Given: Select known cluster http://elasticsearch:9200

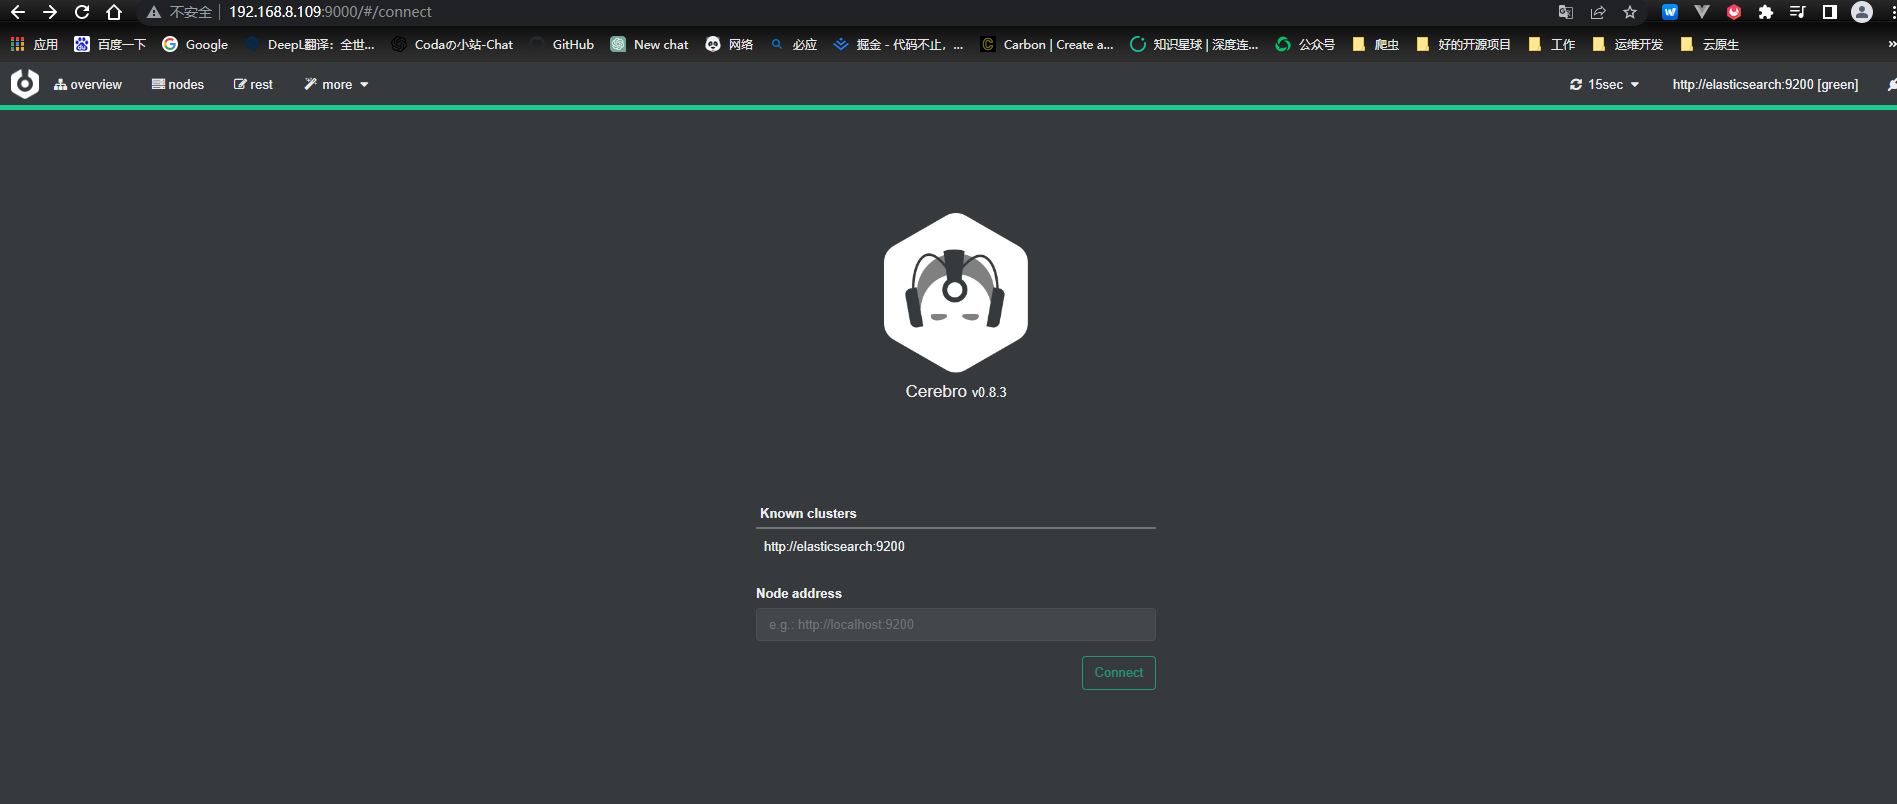Looking at the screenshot, I should click(834, 547).
